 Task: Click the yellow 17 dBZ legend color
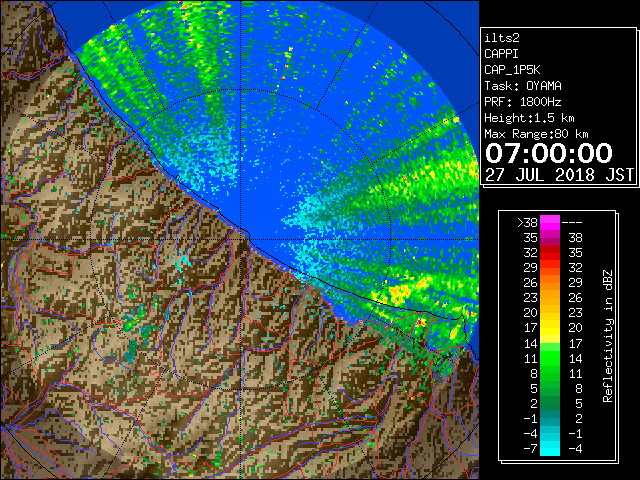click(550, 329)
